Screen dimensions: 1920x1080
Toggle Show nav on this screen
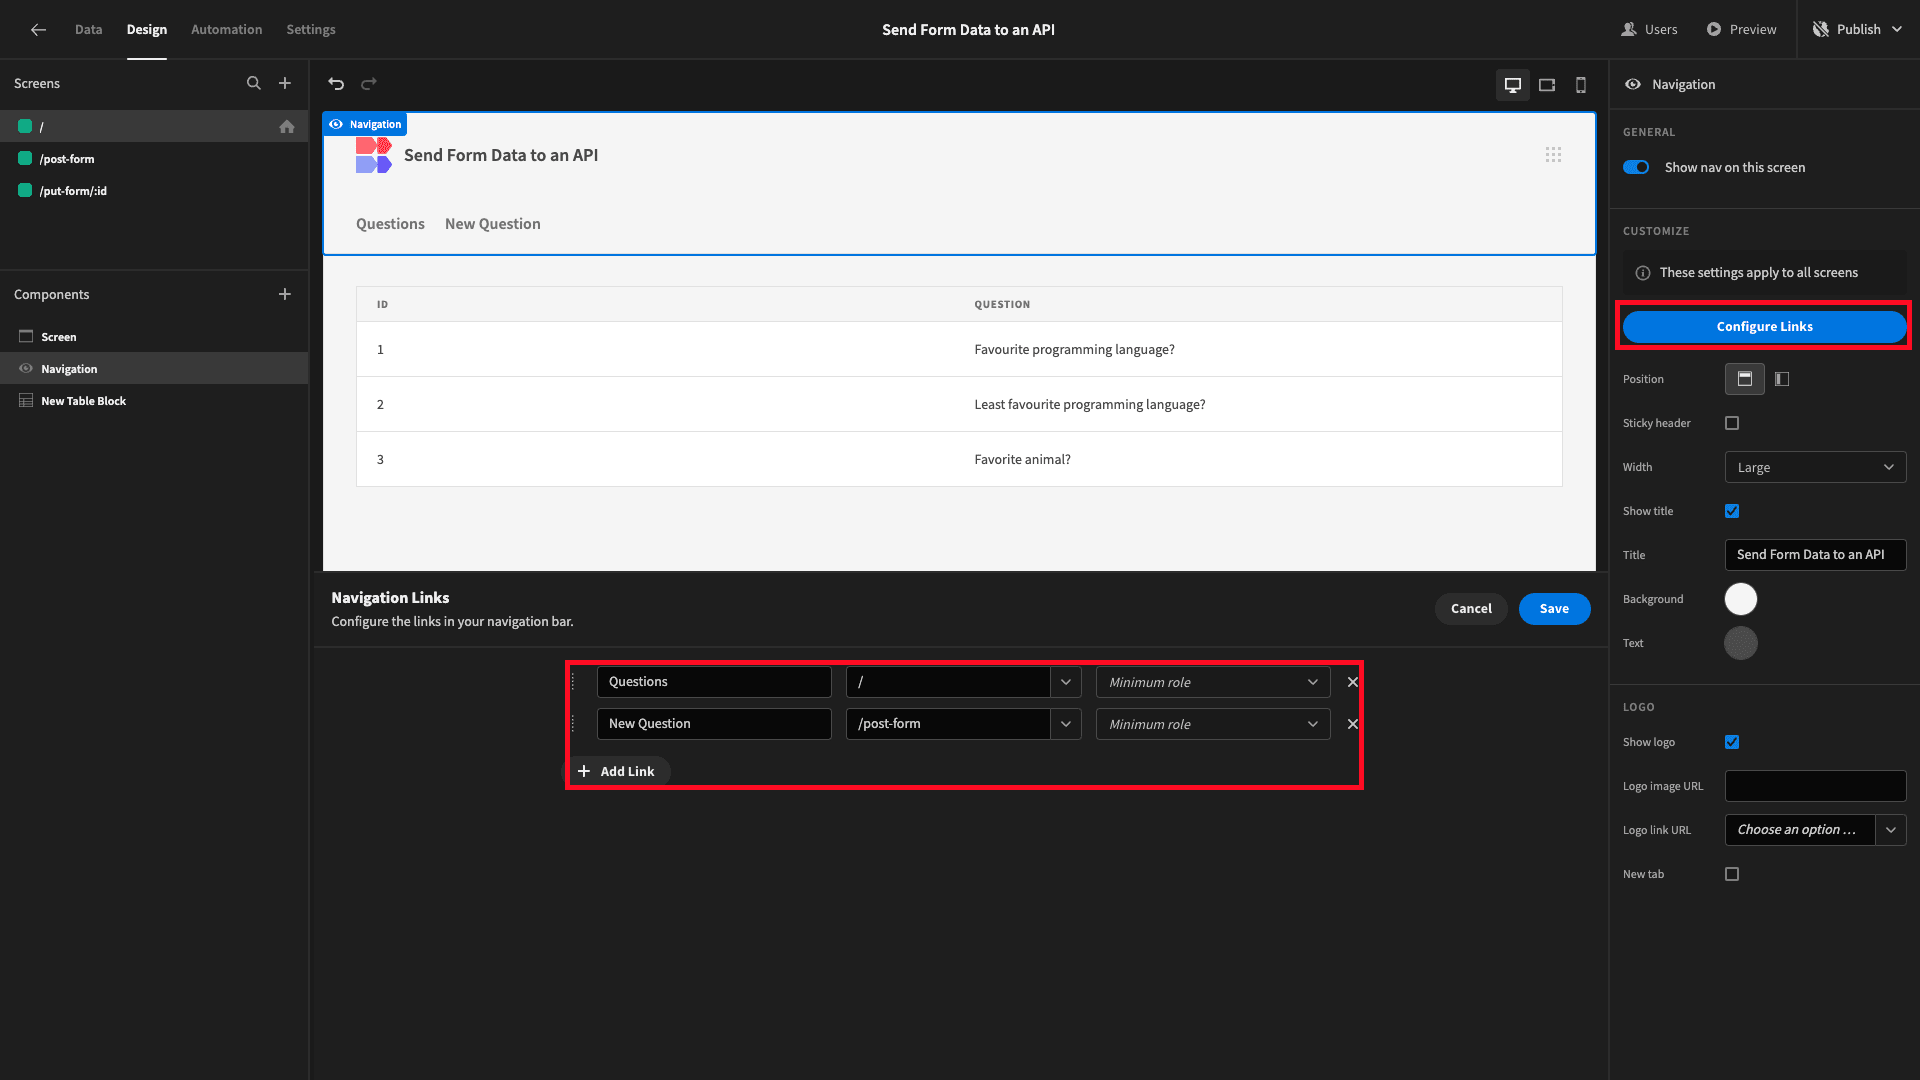[x=1636, y=167]
